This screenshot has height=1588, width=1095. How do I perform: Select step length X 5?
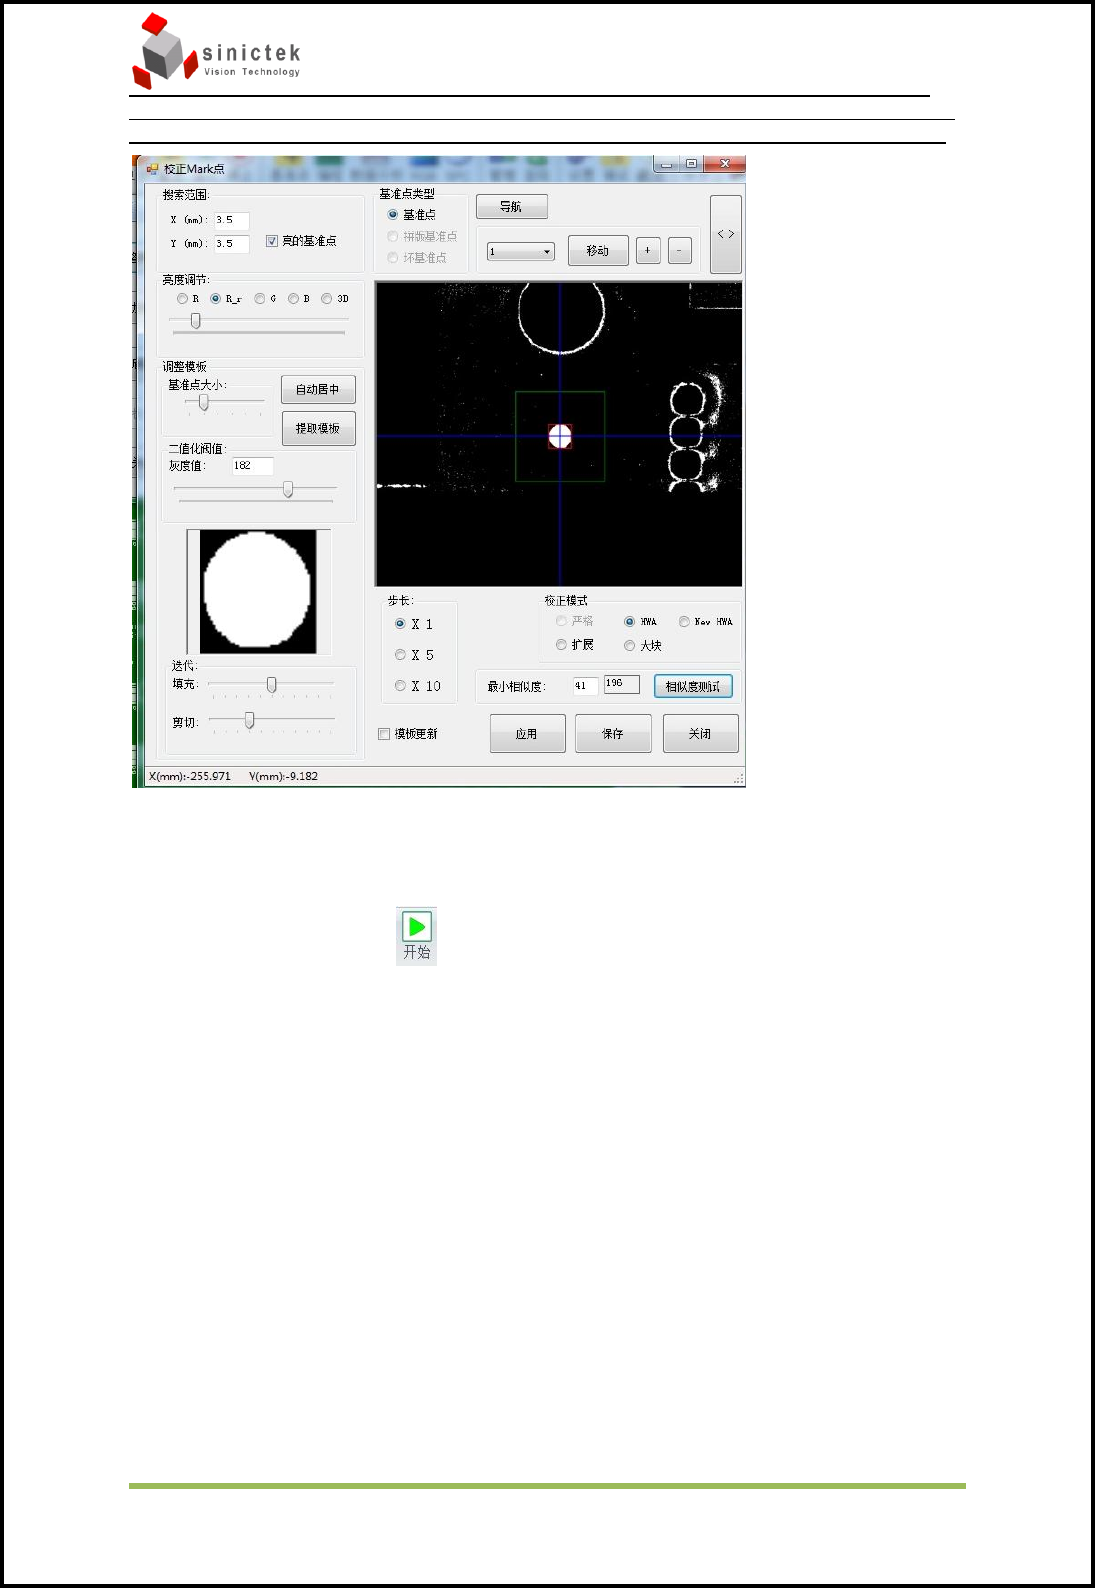click(400, 655)
